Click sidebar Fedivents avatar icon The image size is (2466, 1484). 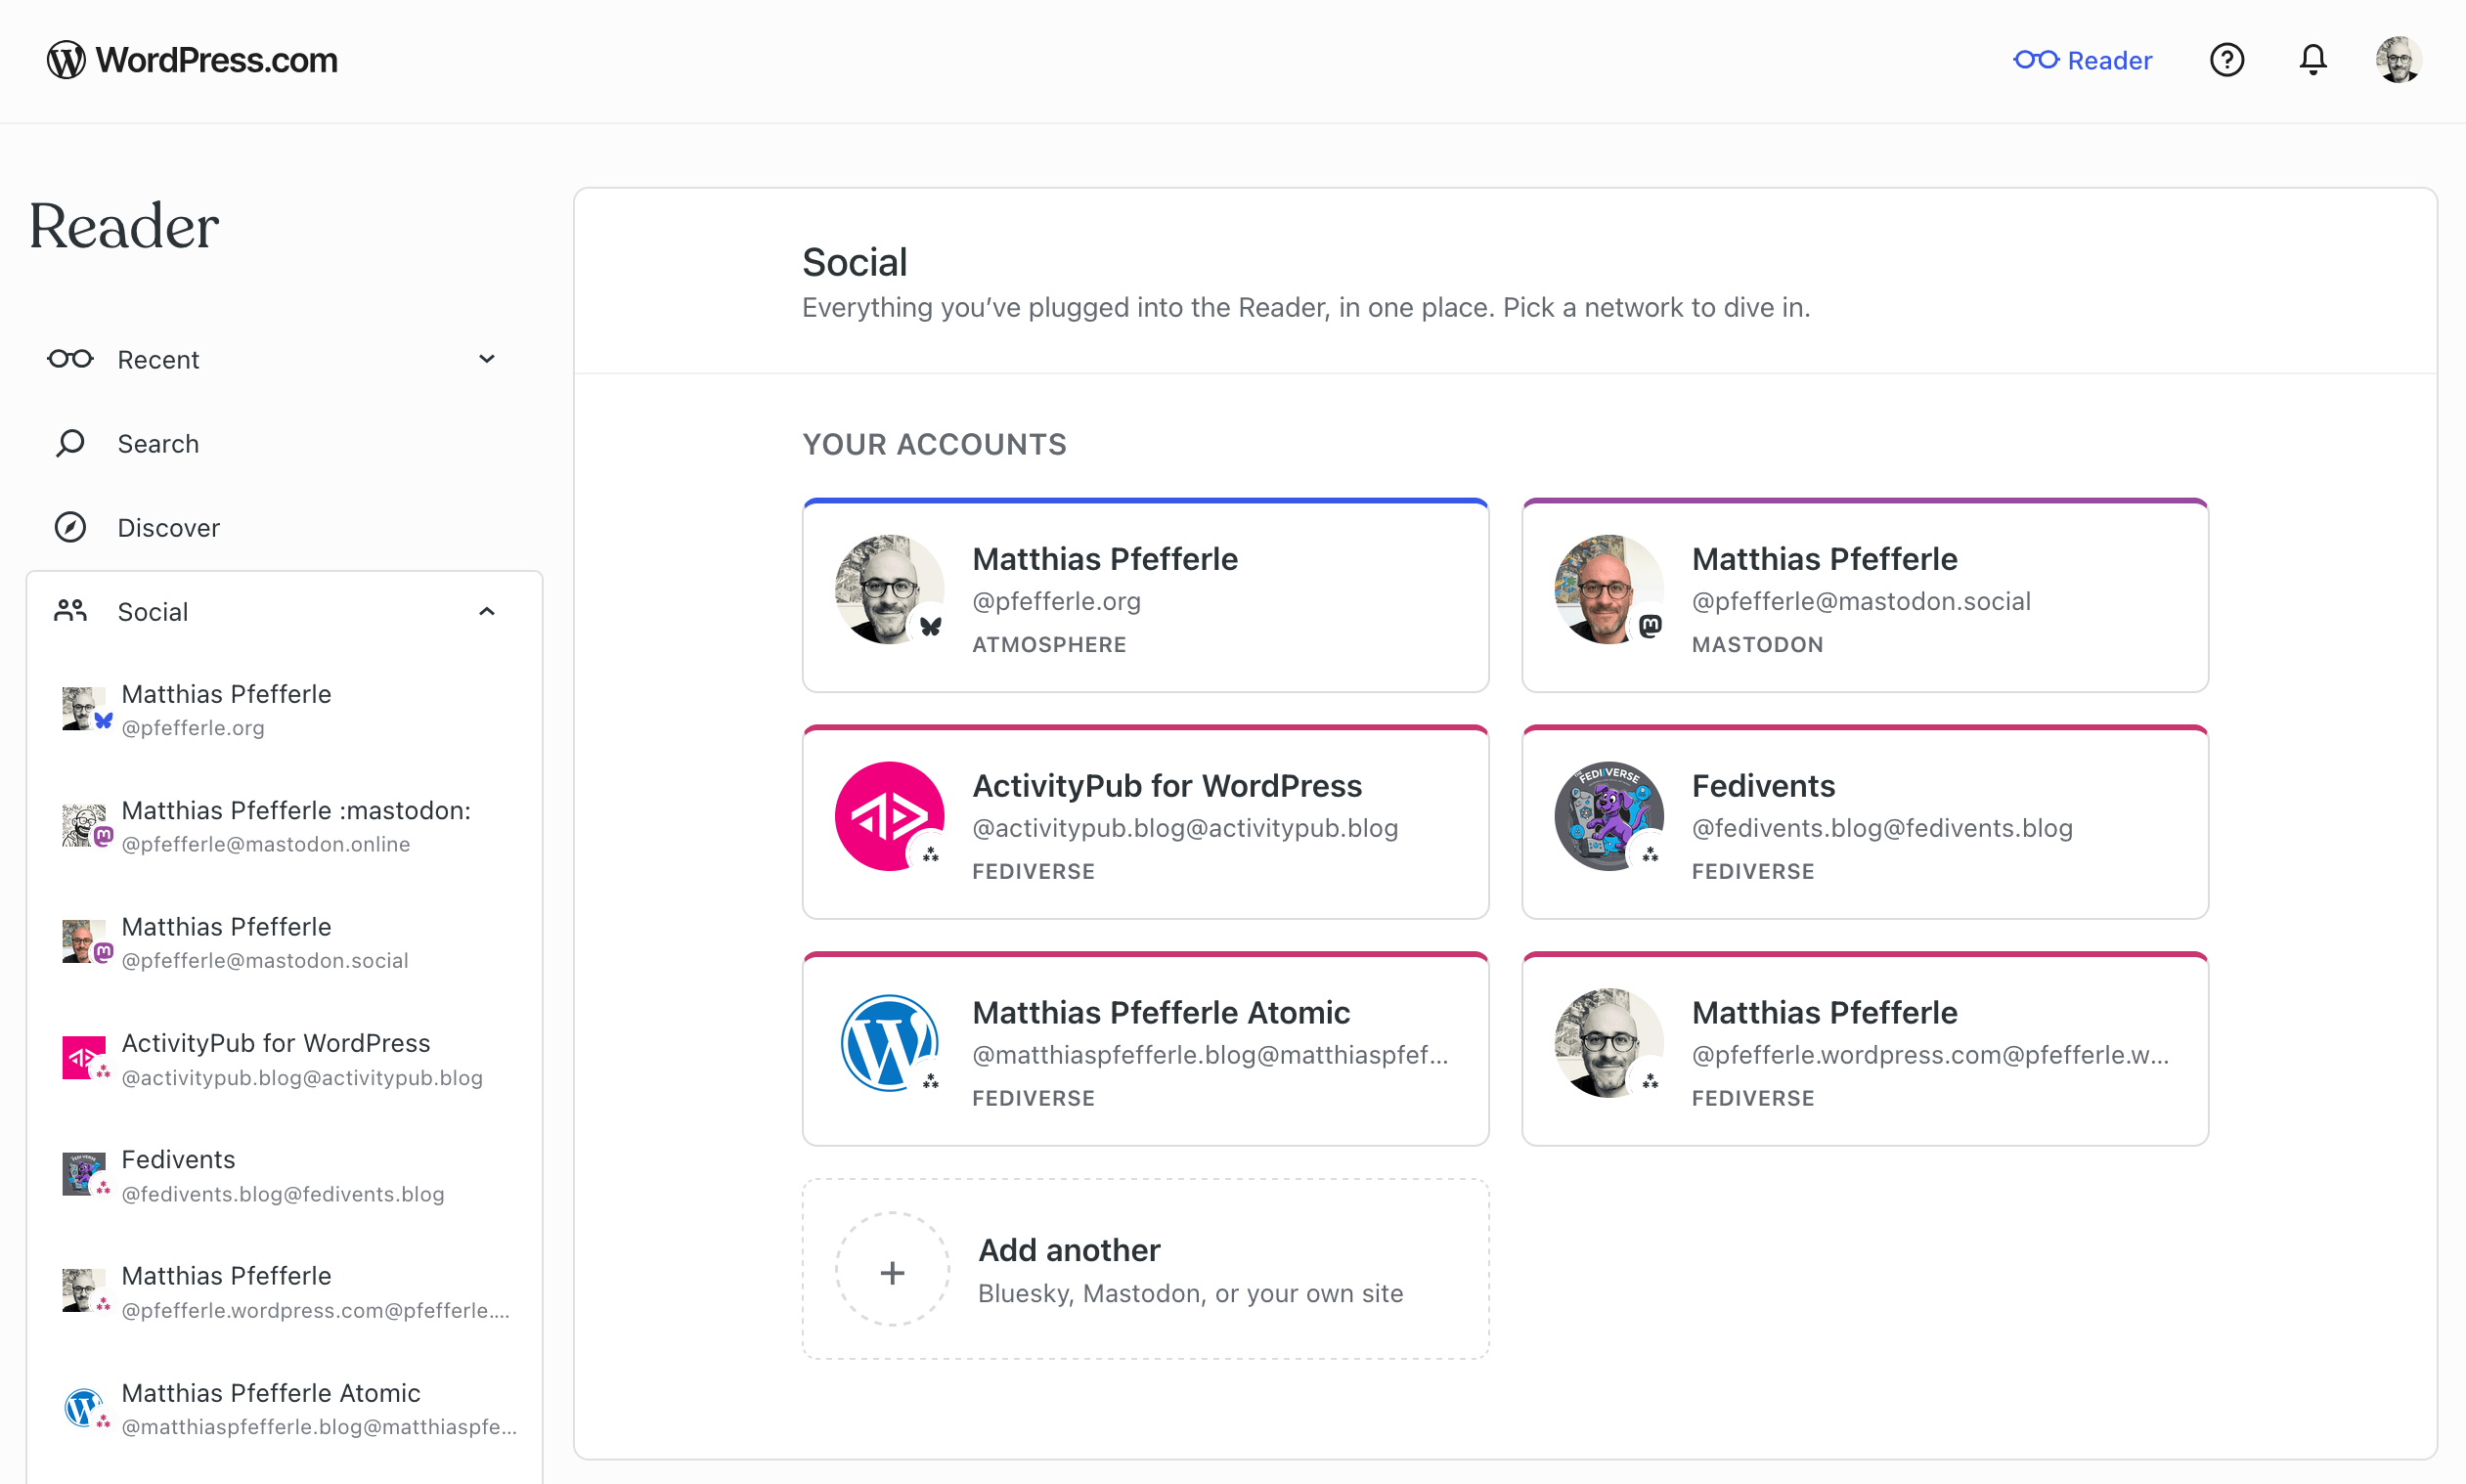83,1173
